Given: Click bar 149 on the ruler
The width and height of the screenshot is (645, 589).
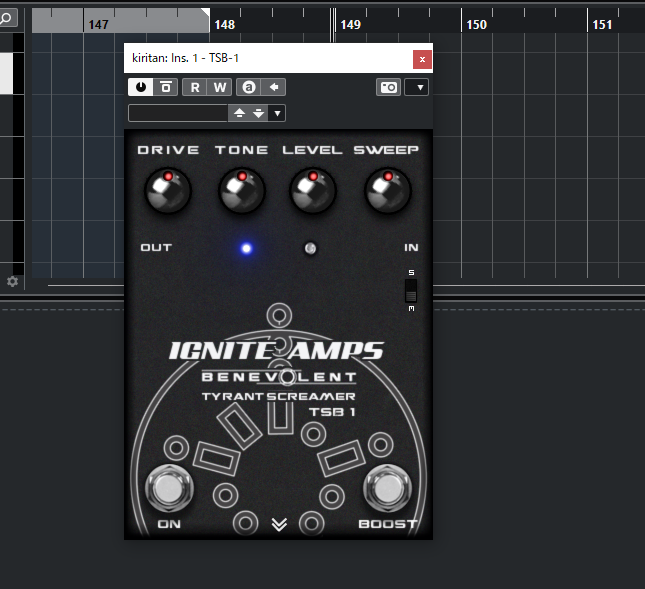Looking at the screenshot, I should point(350,25).
